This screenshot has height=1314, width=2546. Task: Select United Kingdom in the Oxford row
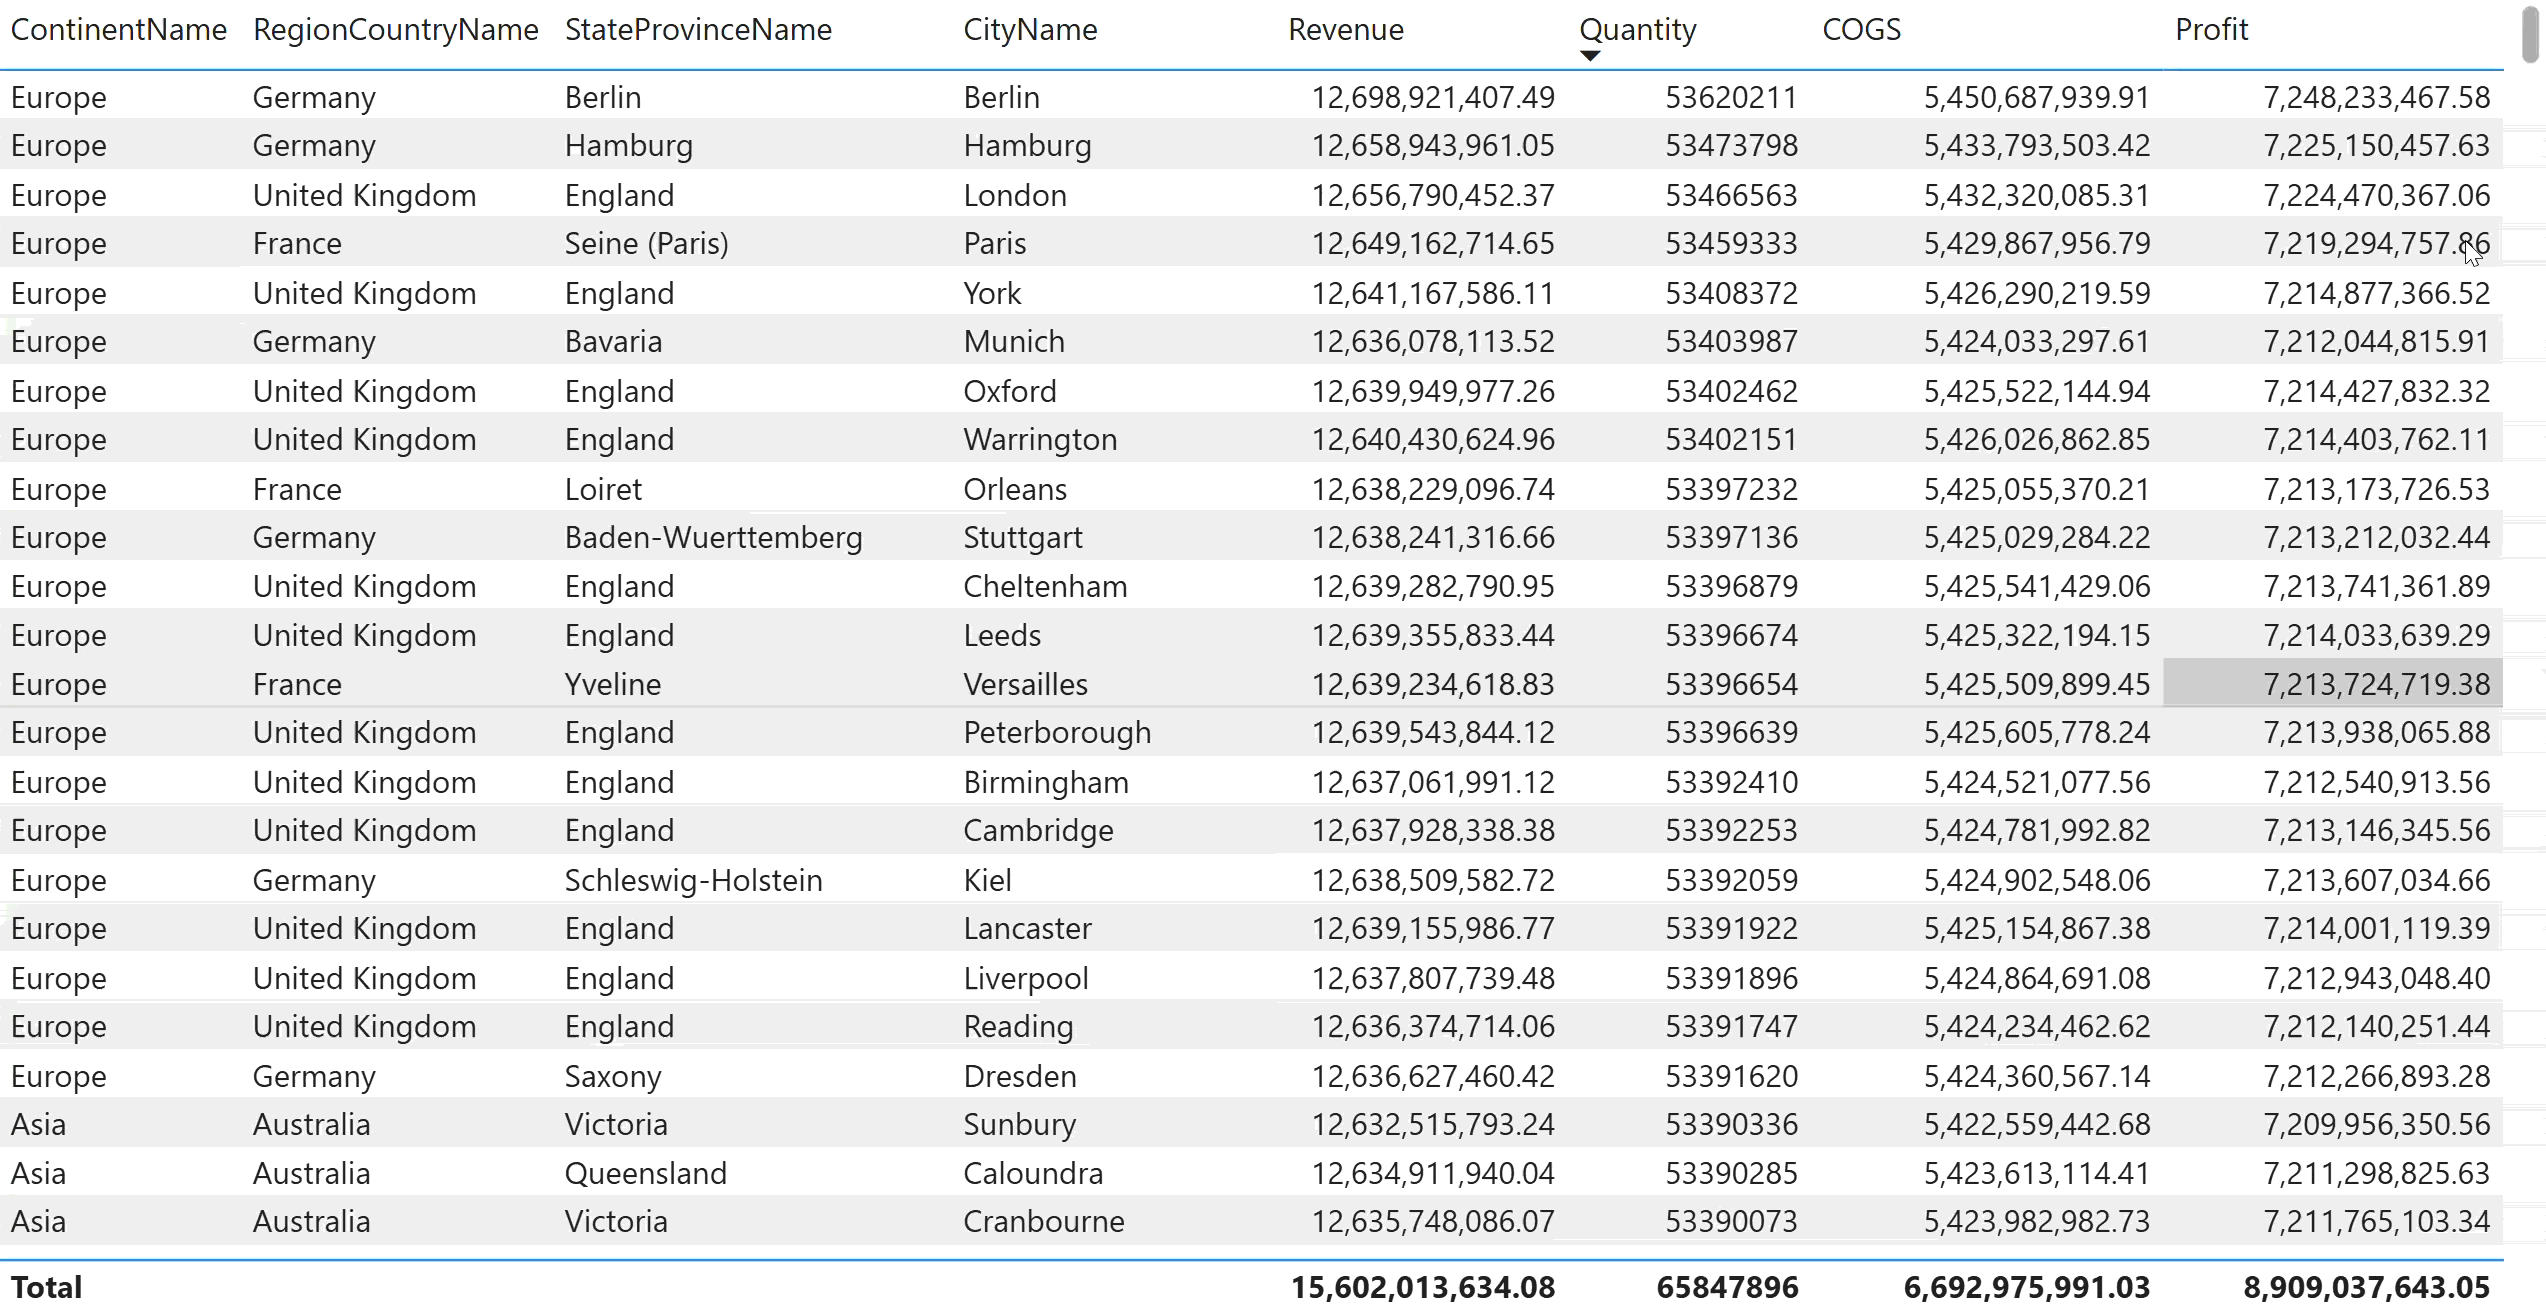point(364,391)
